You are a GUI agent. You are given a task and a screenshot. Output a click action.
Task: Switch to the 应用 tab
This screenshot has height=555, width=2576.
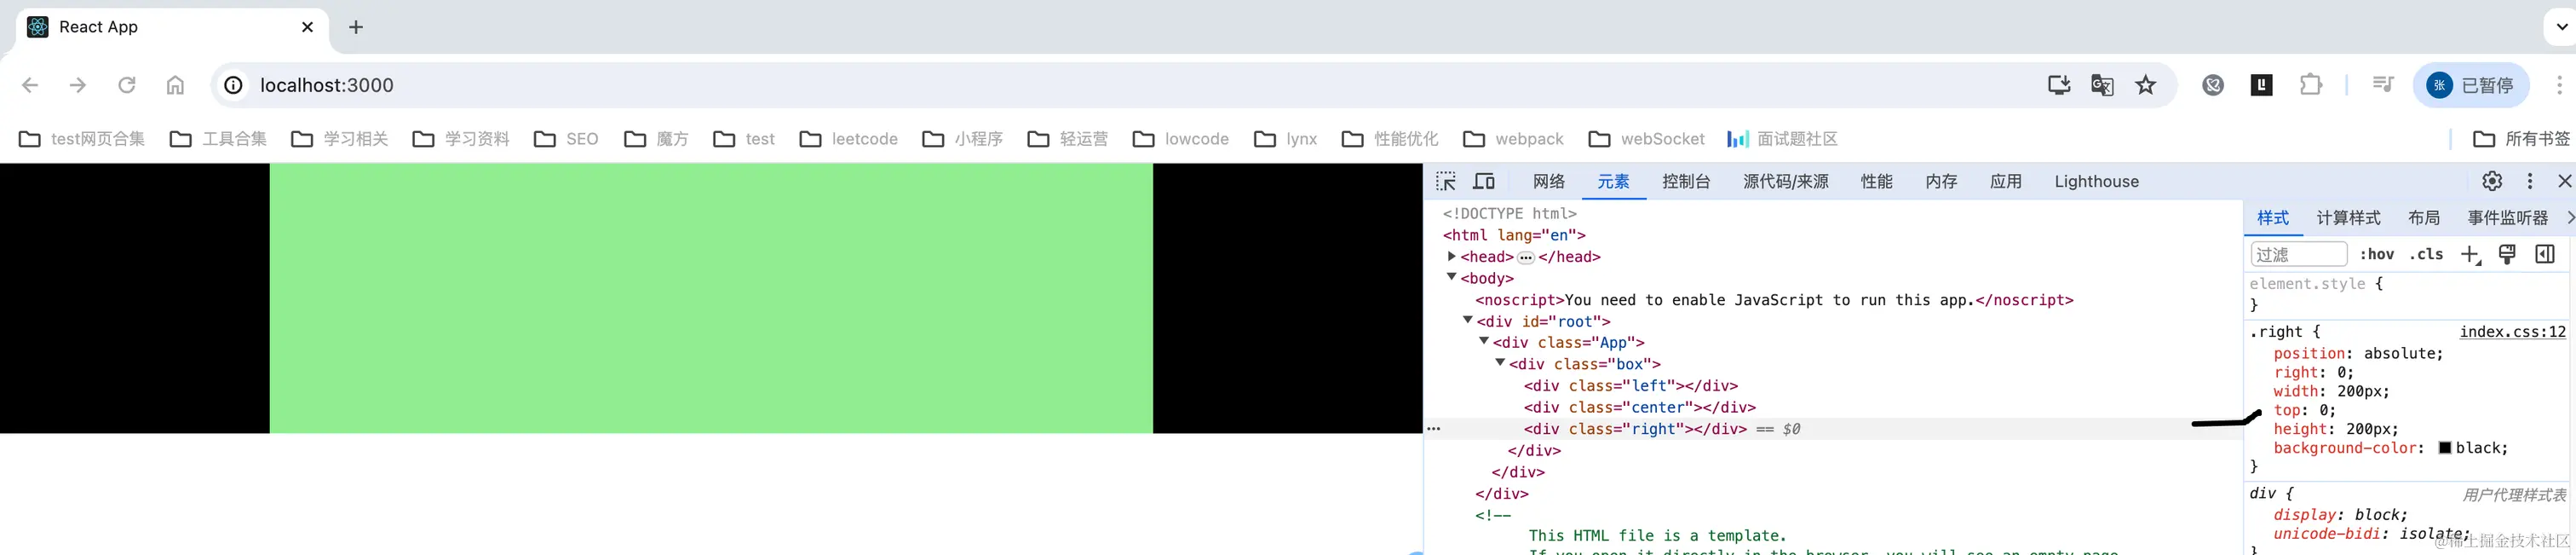point(2005,181)
